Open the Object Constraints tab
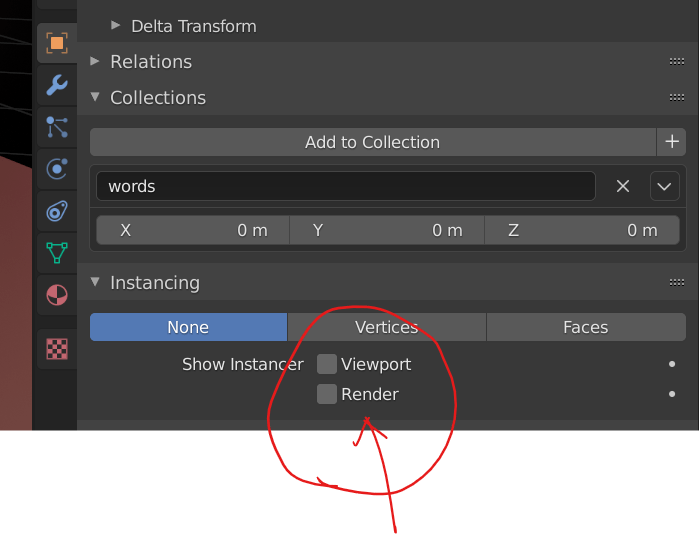Image resolution: width=699 pixels, height=537 pixels. click(57, 211)
